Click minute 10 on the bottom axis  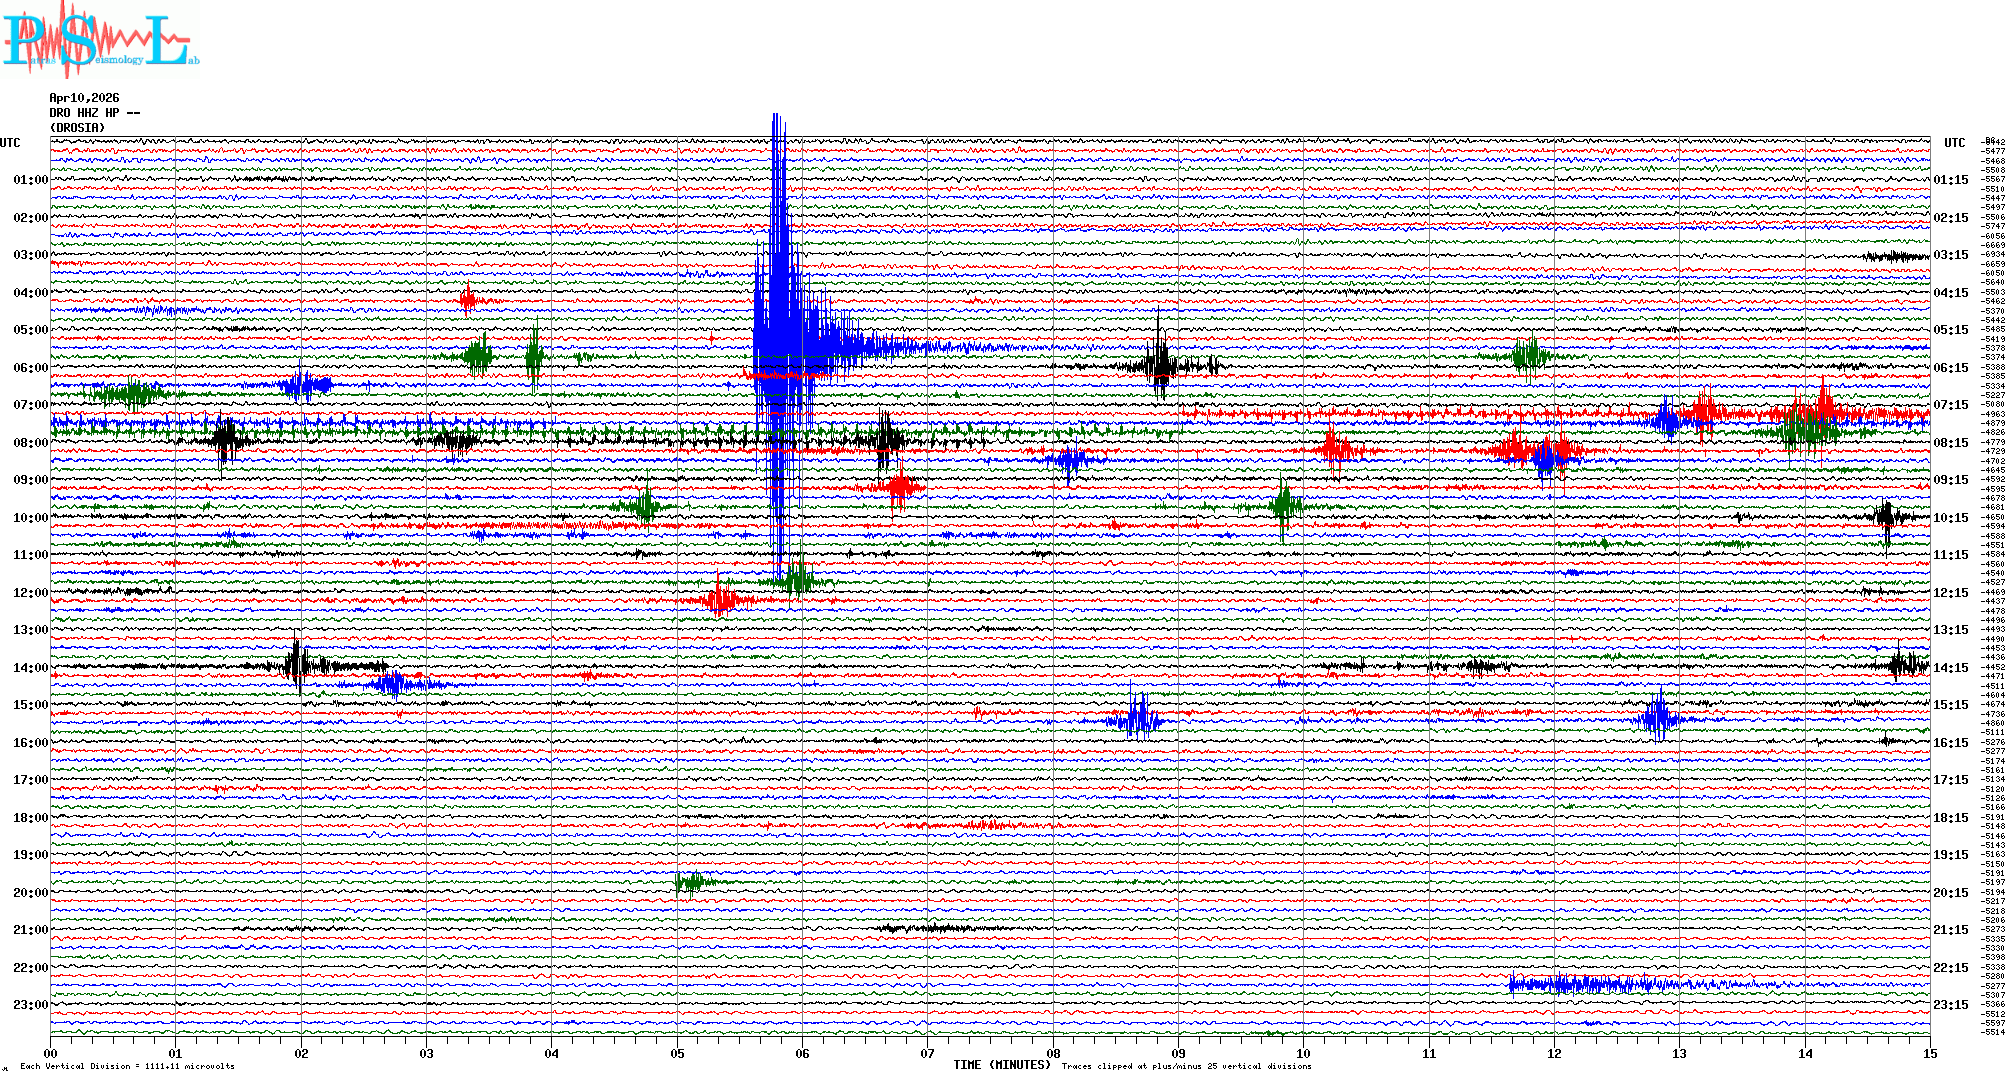pyautogui.click(x=1303, y=1054)
